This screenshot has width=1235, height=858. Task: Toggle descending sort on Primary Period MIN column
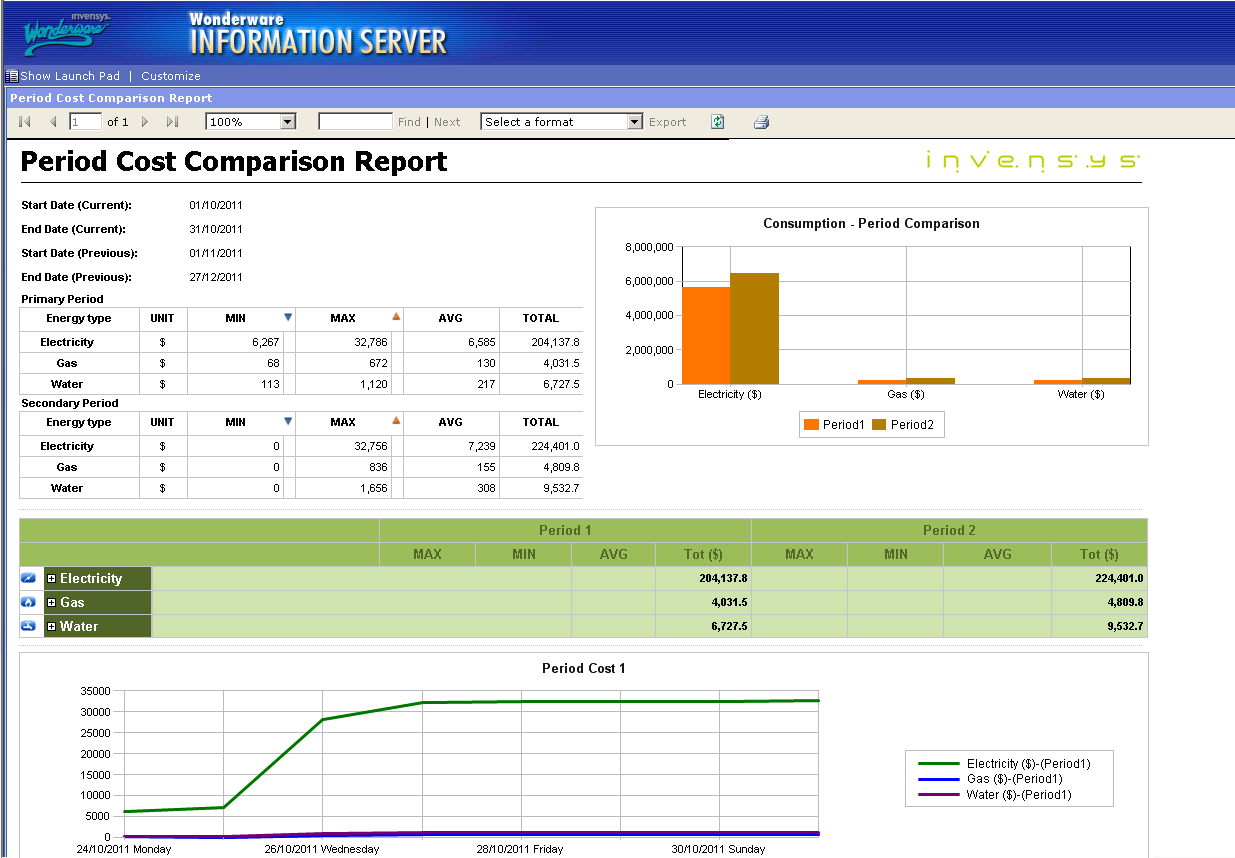(x=289, y=317)
